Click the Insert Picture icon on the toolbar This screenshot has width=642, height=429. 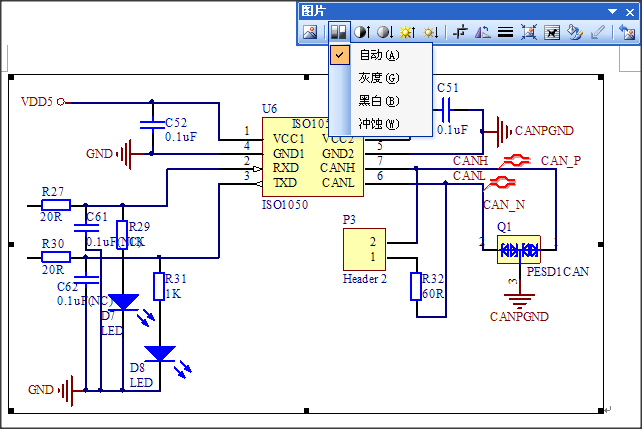310,32
